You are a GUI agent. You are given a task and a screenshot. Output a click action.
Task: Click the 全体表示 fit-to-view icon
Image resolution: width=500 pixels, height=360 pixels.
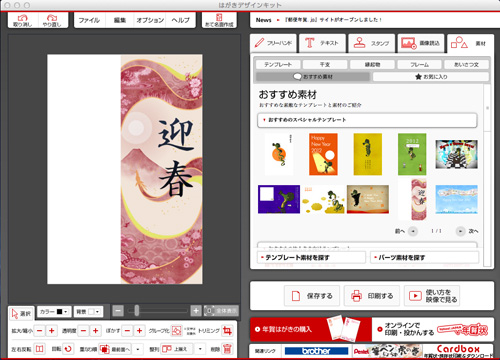[221, 311]
